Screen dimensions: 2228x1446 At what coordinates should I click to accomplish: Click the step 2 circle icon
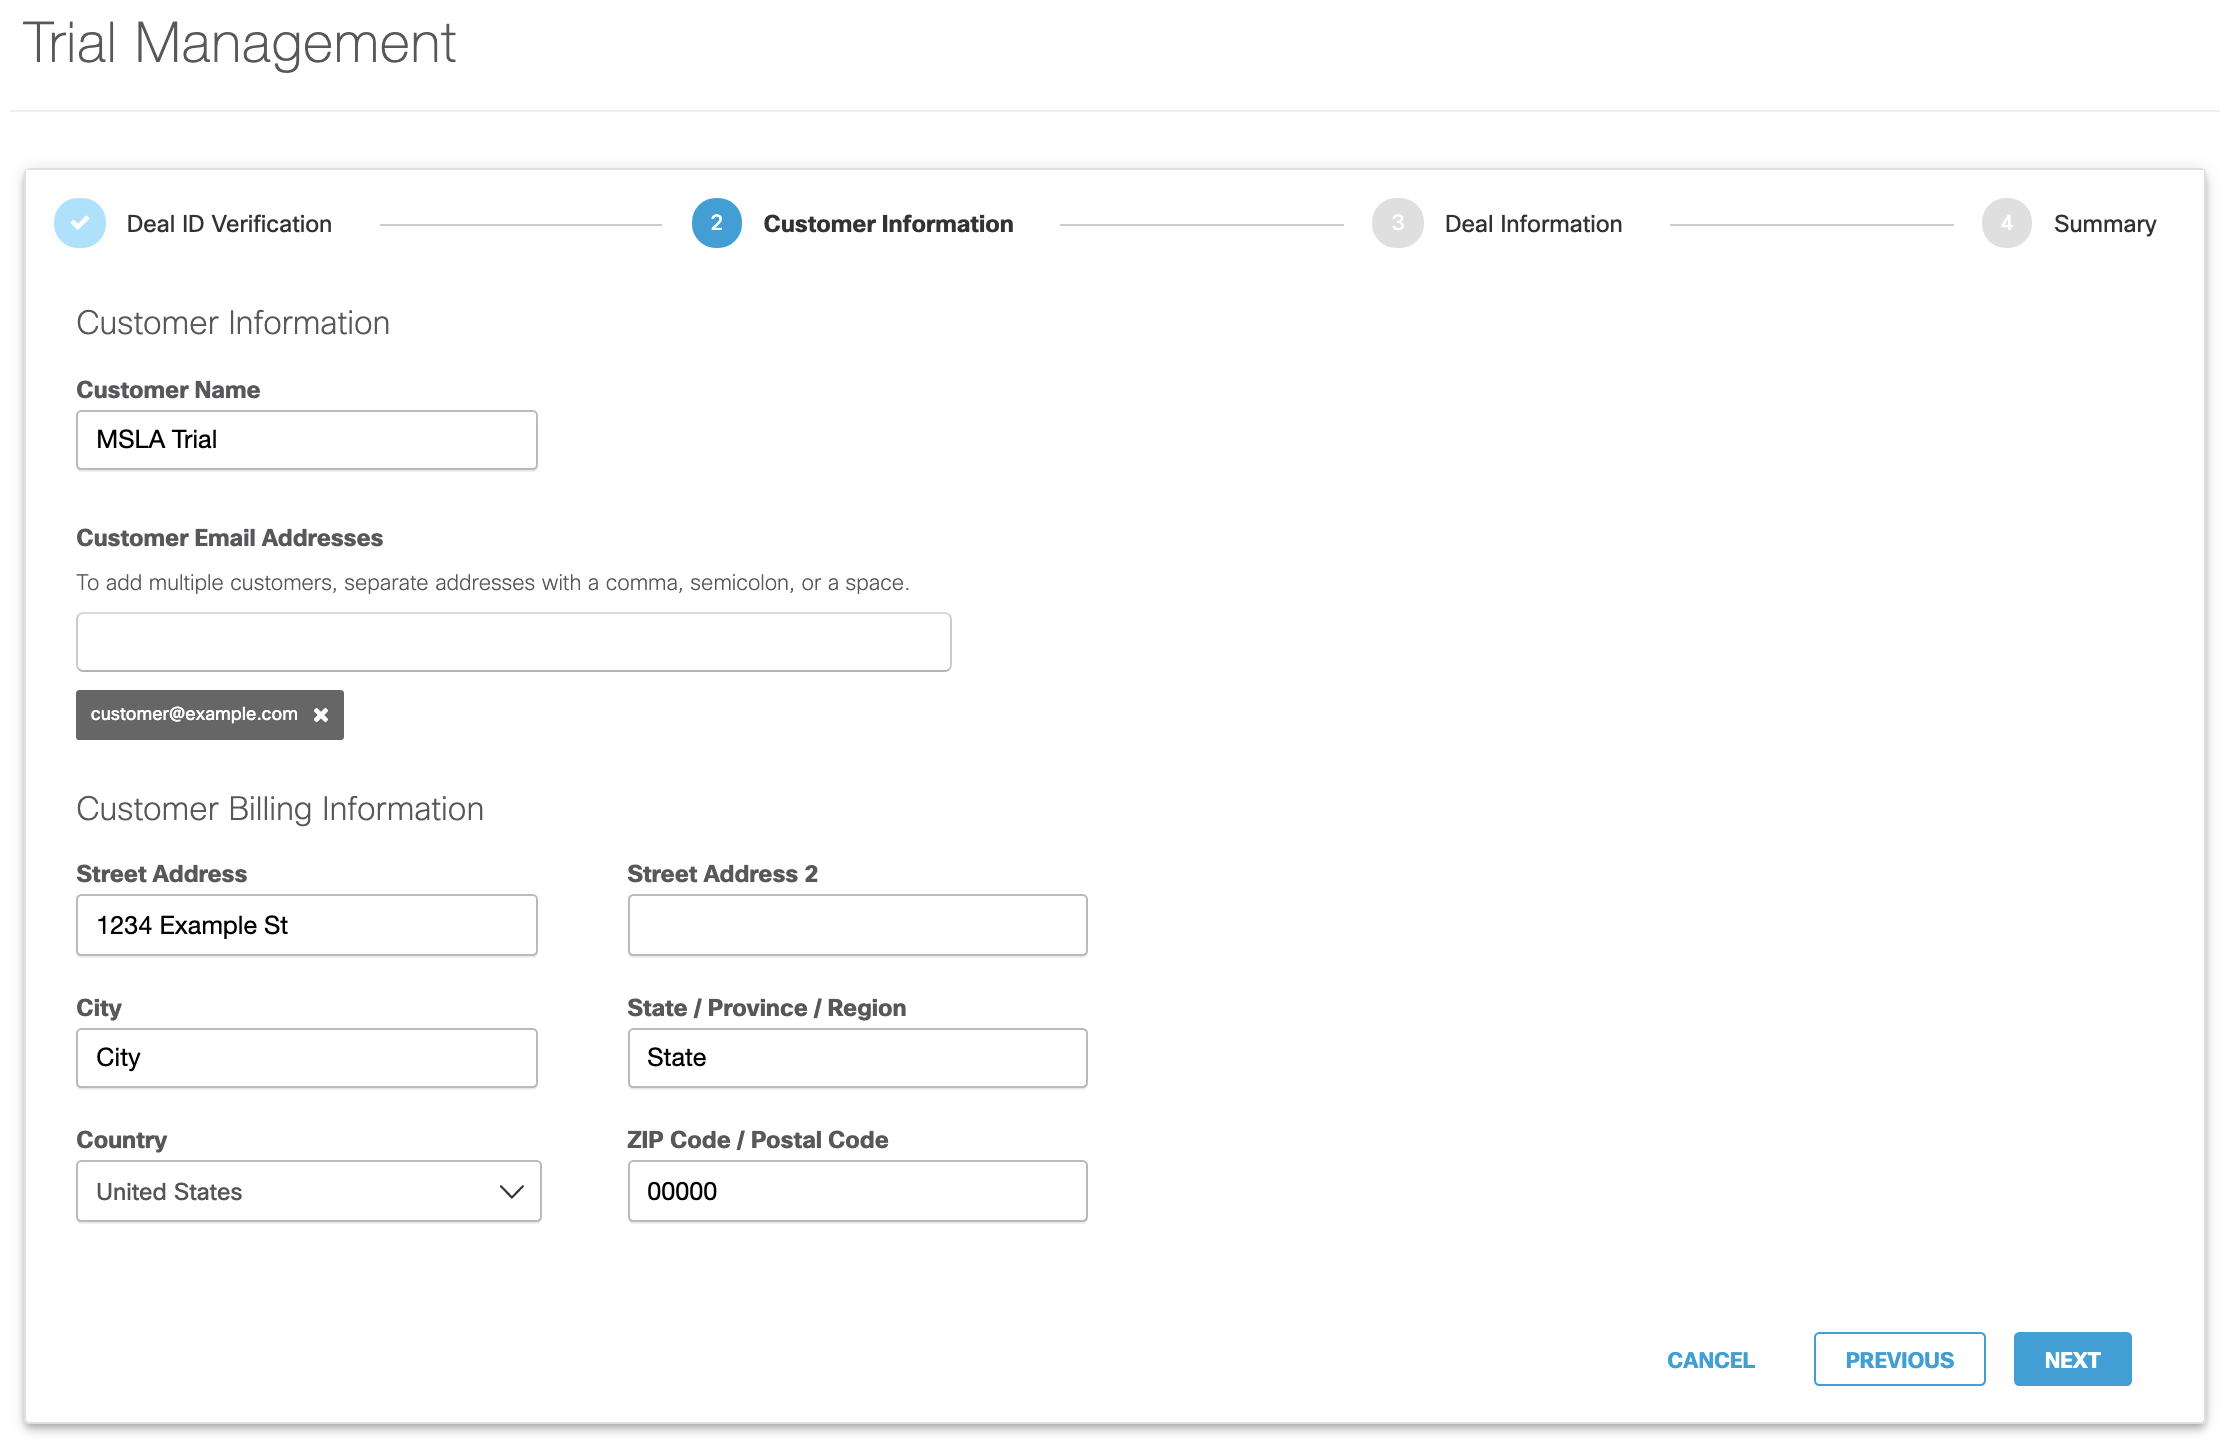pyautogui.click(x=716, y=223)
